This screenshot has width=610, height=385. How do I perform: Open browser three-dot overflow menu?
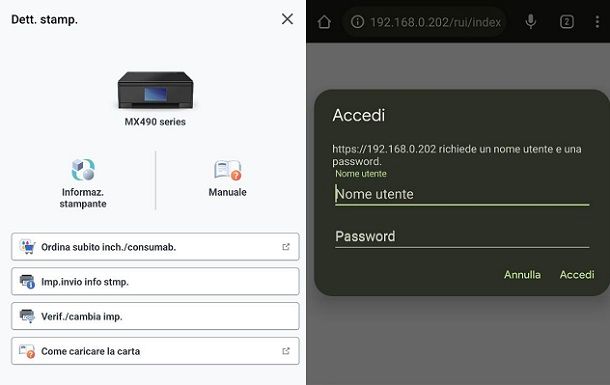[597, 22]
